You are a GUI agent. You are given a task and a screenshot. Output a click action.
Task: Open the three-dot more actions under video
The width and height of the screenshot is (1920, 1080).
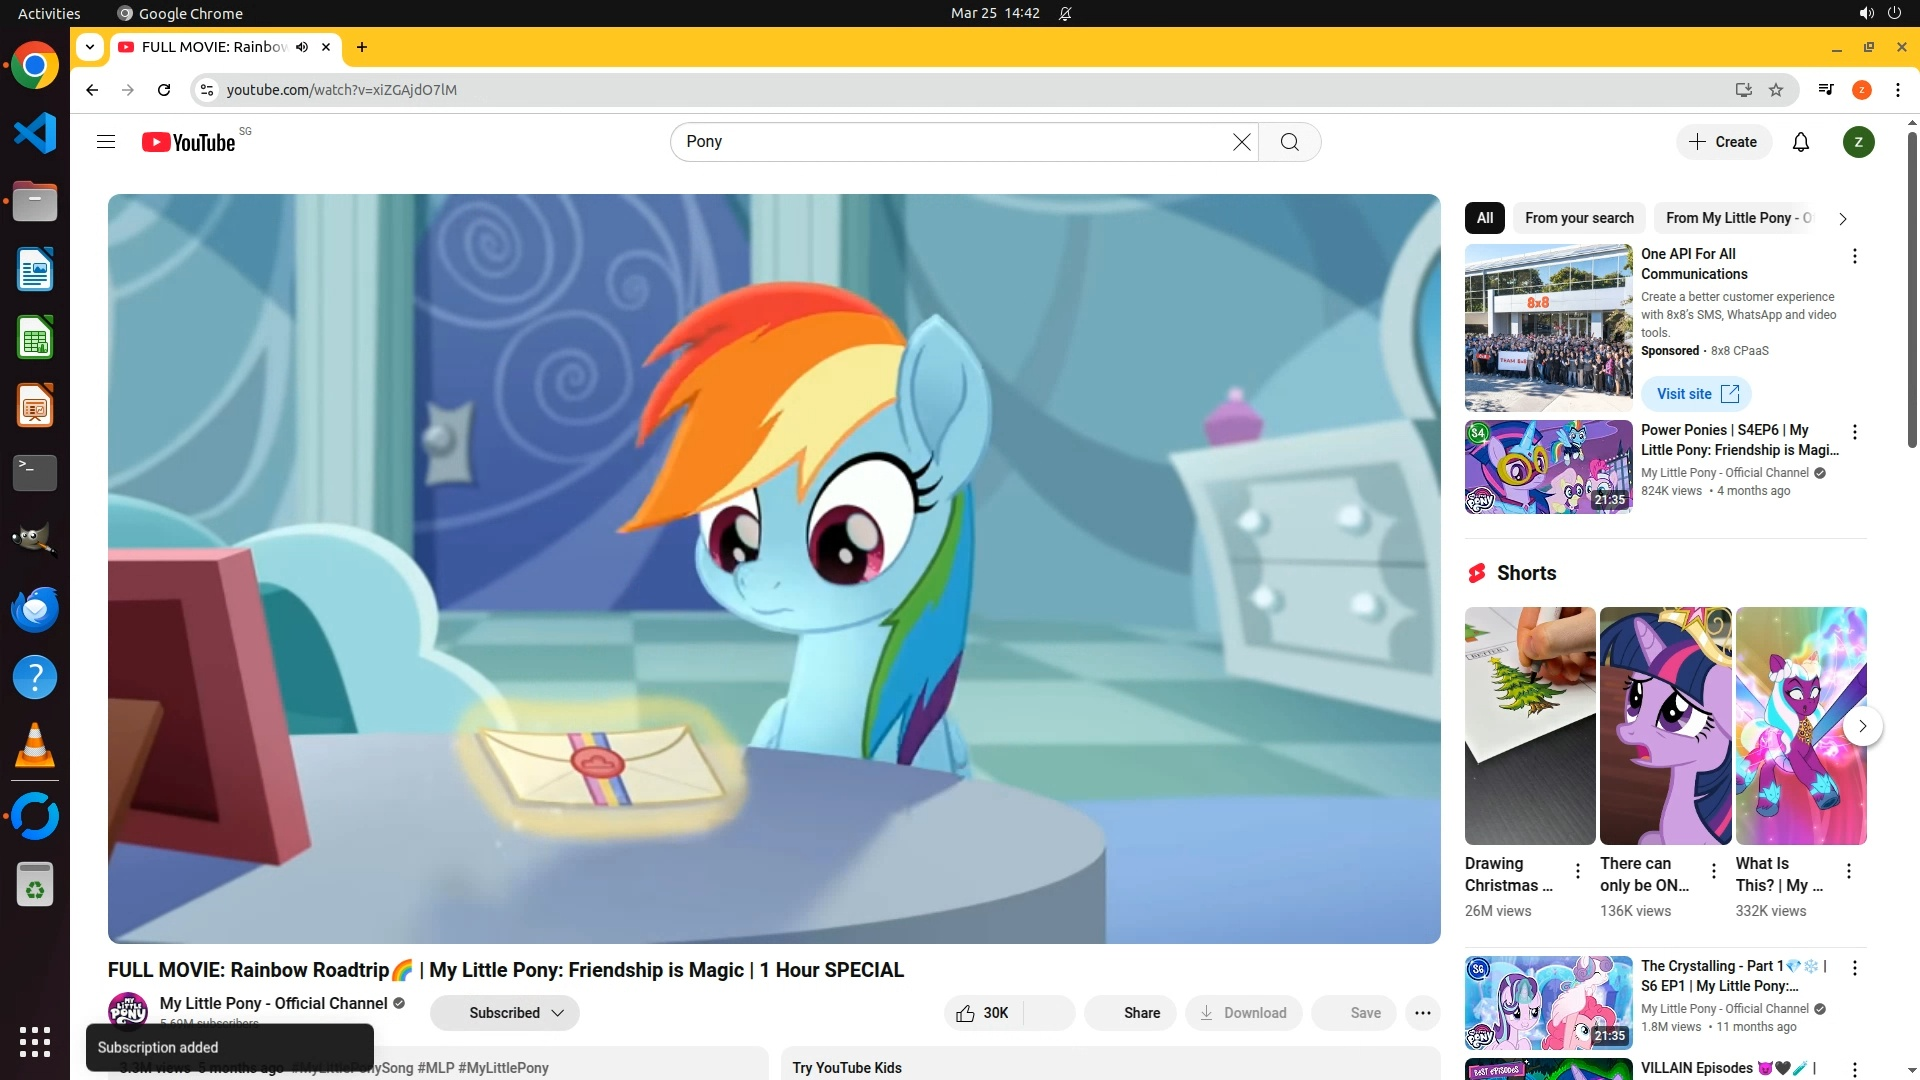click(x=1422, y=1013)
